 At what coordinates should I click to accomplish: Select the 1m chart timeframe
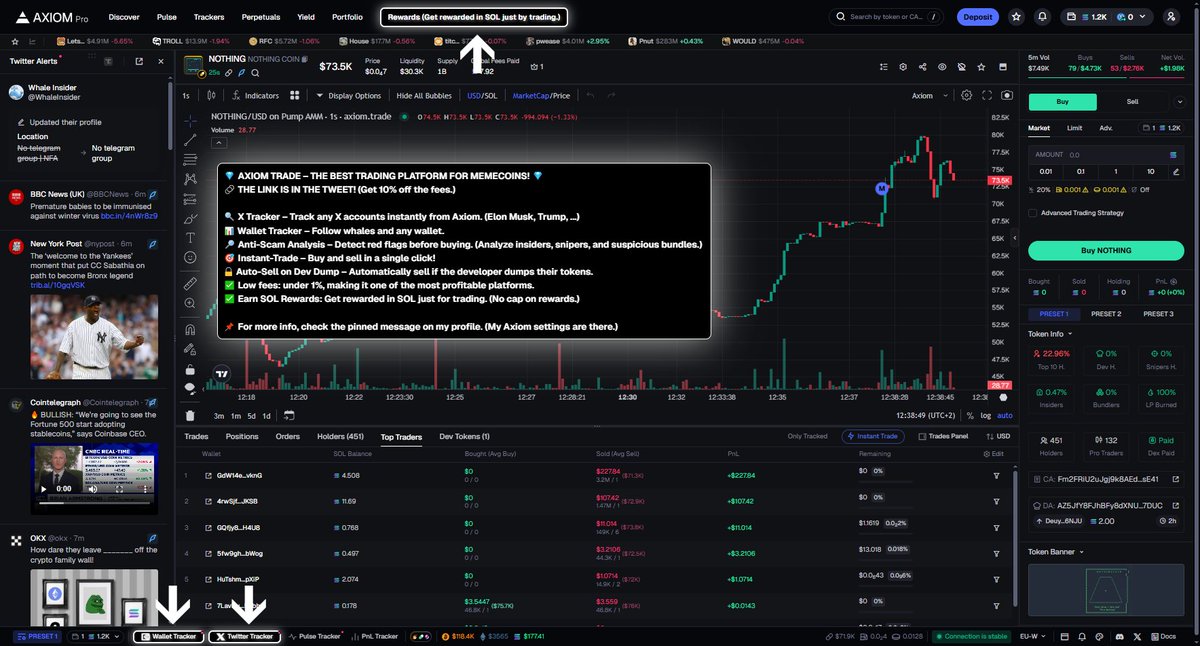(x=236, y=415)
